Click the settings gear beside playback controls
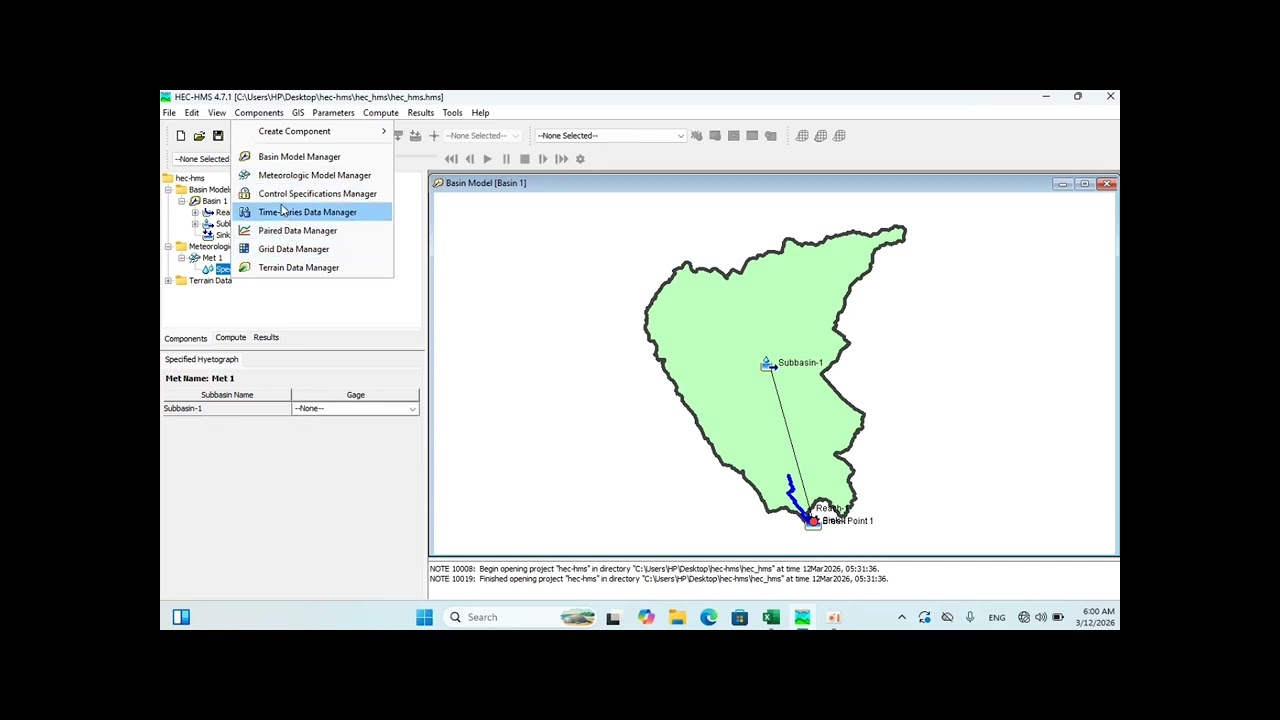This screenshot has width=1280, height=720. (x=580, y=159)
